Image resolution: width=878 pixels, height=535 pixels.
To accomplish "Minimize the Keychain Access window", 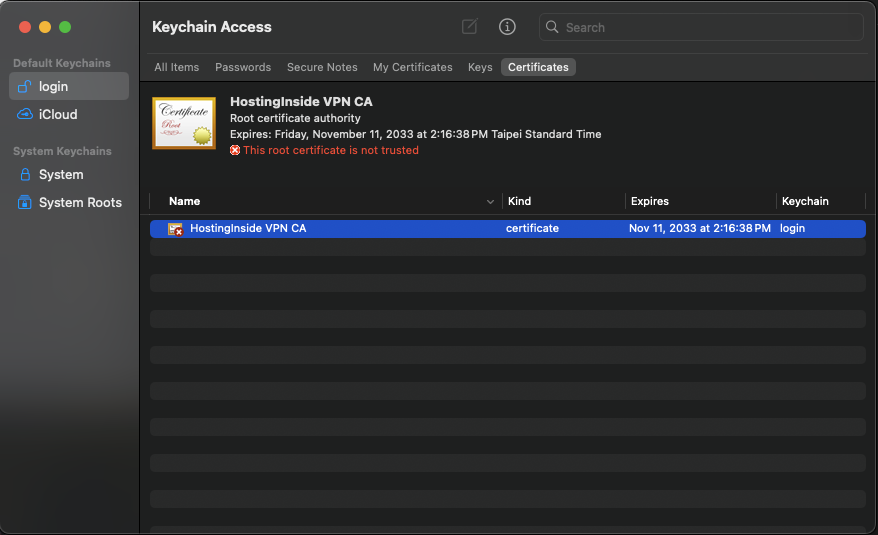I will coord(45,27).
